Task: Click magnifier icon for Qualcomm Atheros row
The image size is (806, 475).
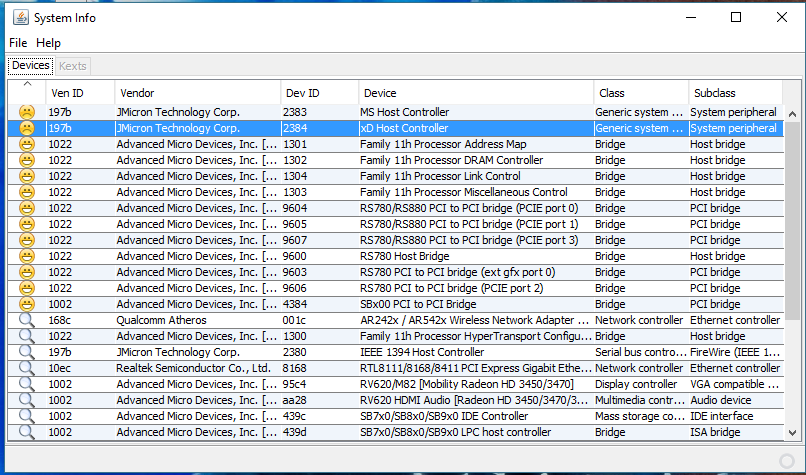Action: point(27,320)
